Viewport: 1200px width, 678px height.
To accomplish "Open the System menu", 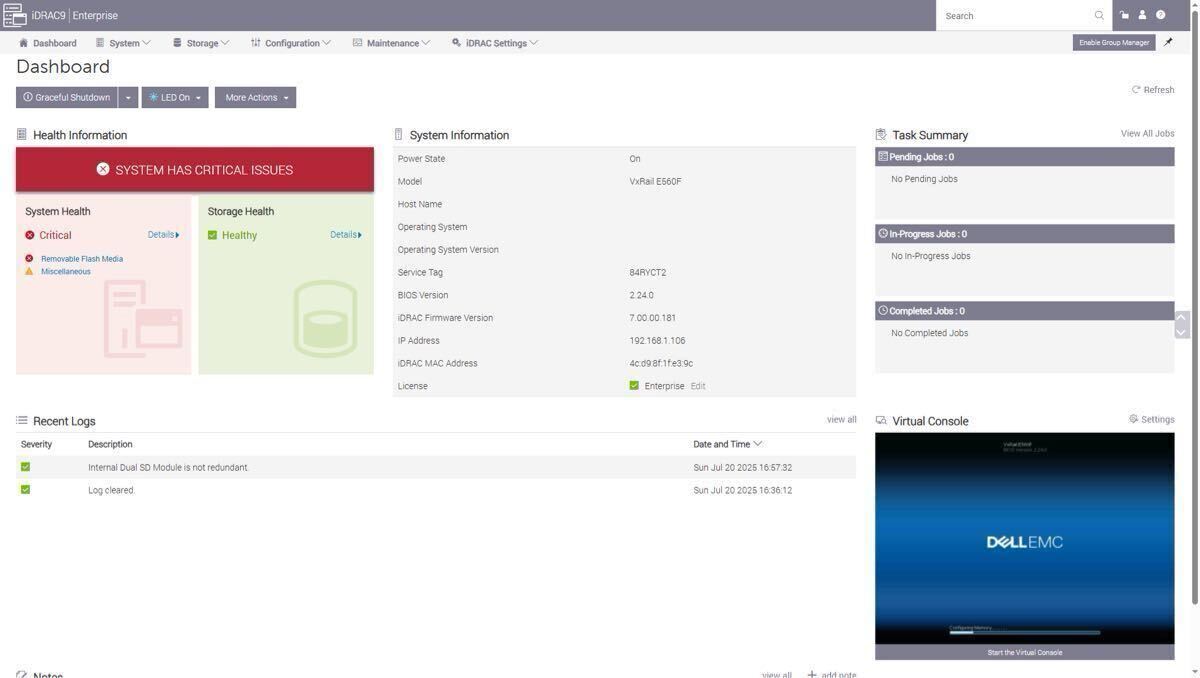I will pos(123,43).
